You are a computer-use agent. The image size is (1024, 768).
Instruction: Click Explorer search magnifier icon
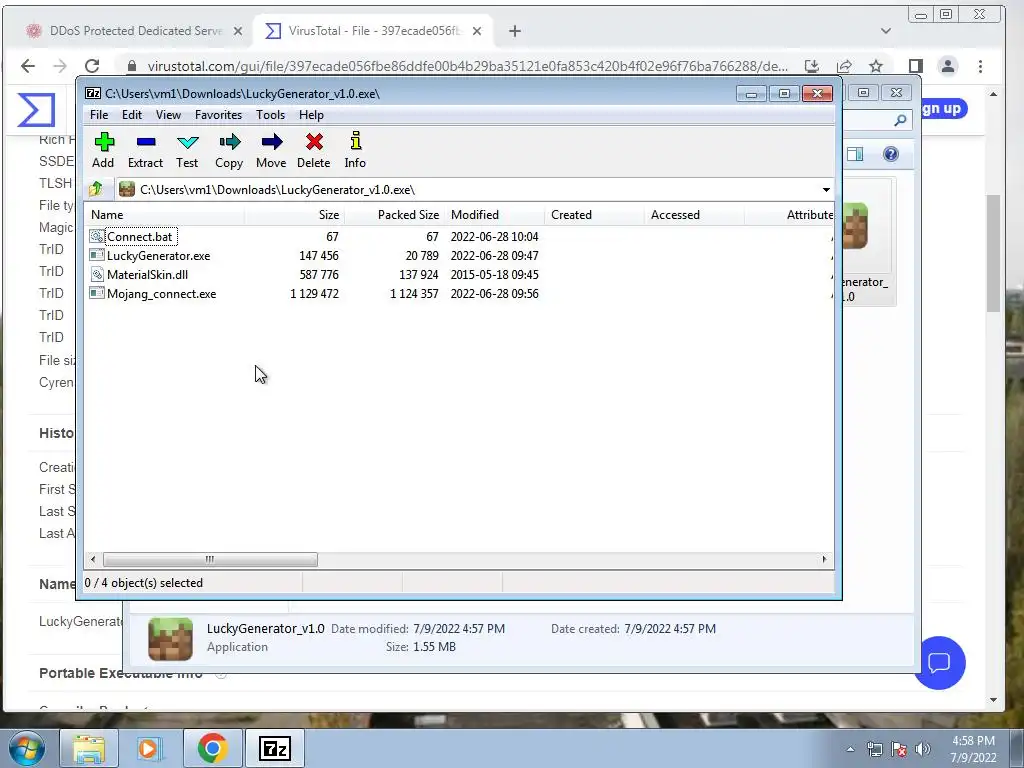[x=901, y=120]
